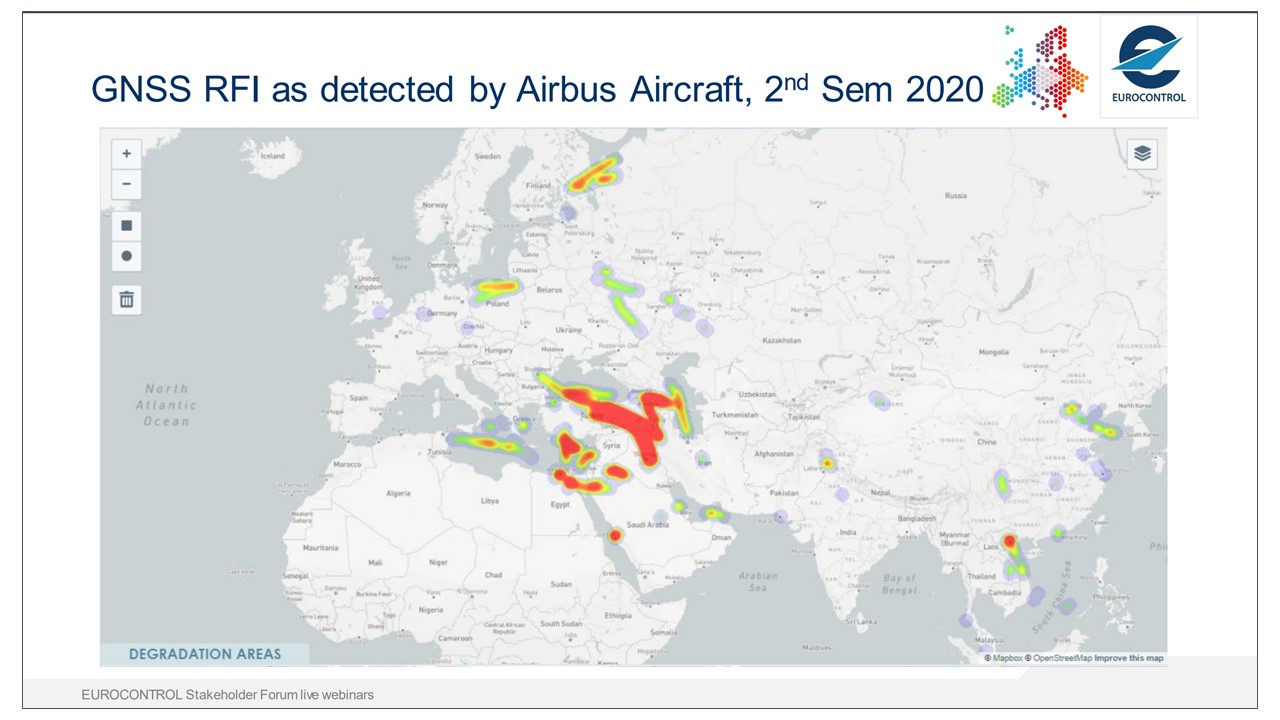Toggle the DEGRADATION AREAS overlay label
This screenshot has height=720, width=1280.
coord(204,653)
